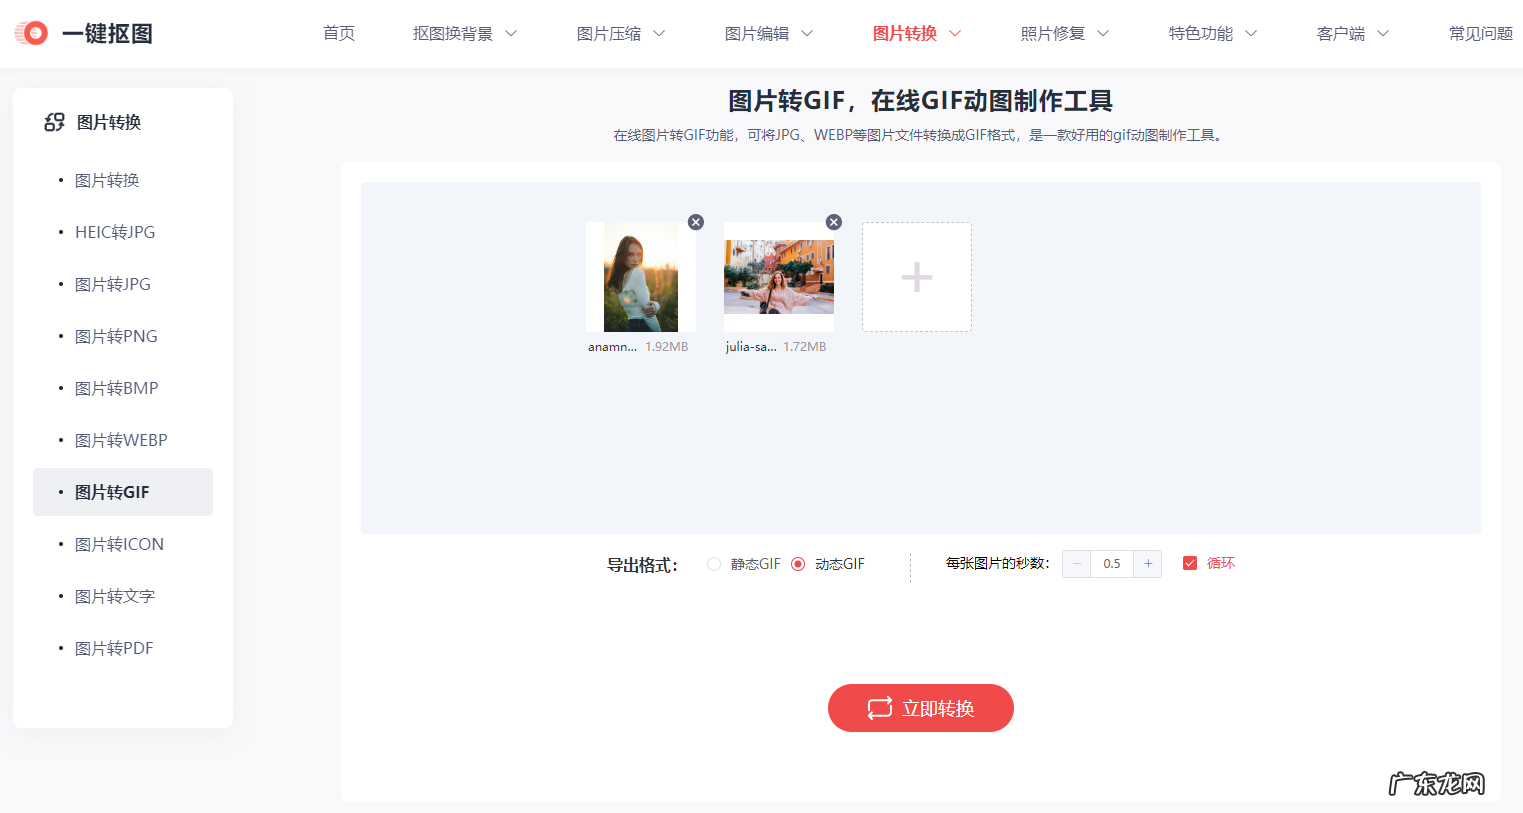Click the plus icon to increase seconds
This screenshot has width=1523, height=813.
pyautogui.click(x=1148, y=563)
